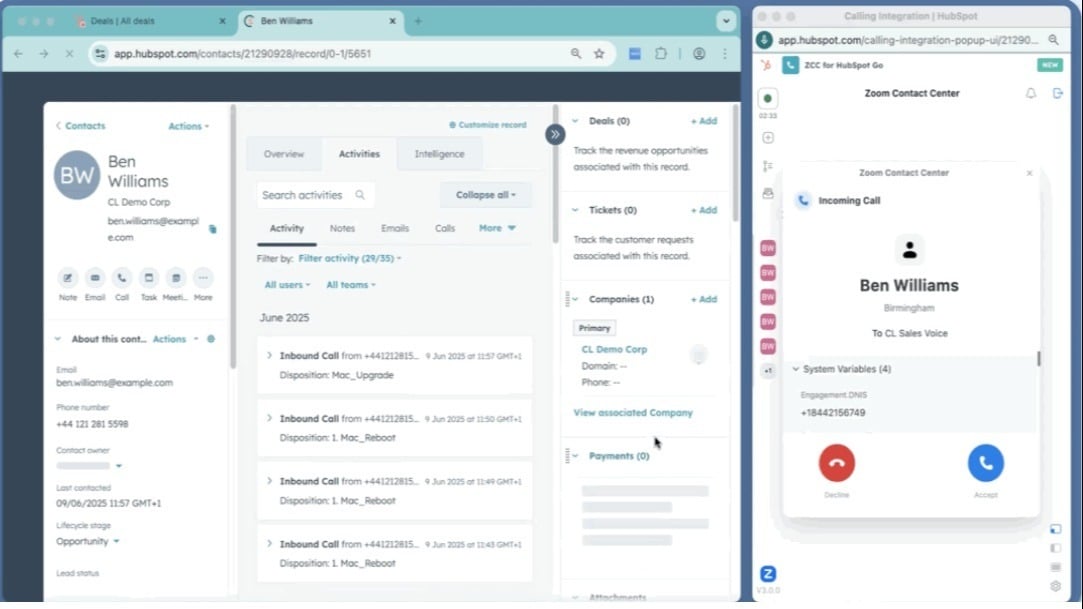This screenshot has height=609, width=1083.
Task: Click the Note icon under the contact name
Action: coord(68,278)
